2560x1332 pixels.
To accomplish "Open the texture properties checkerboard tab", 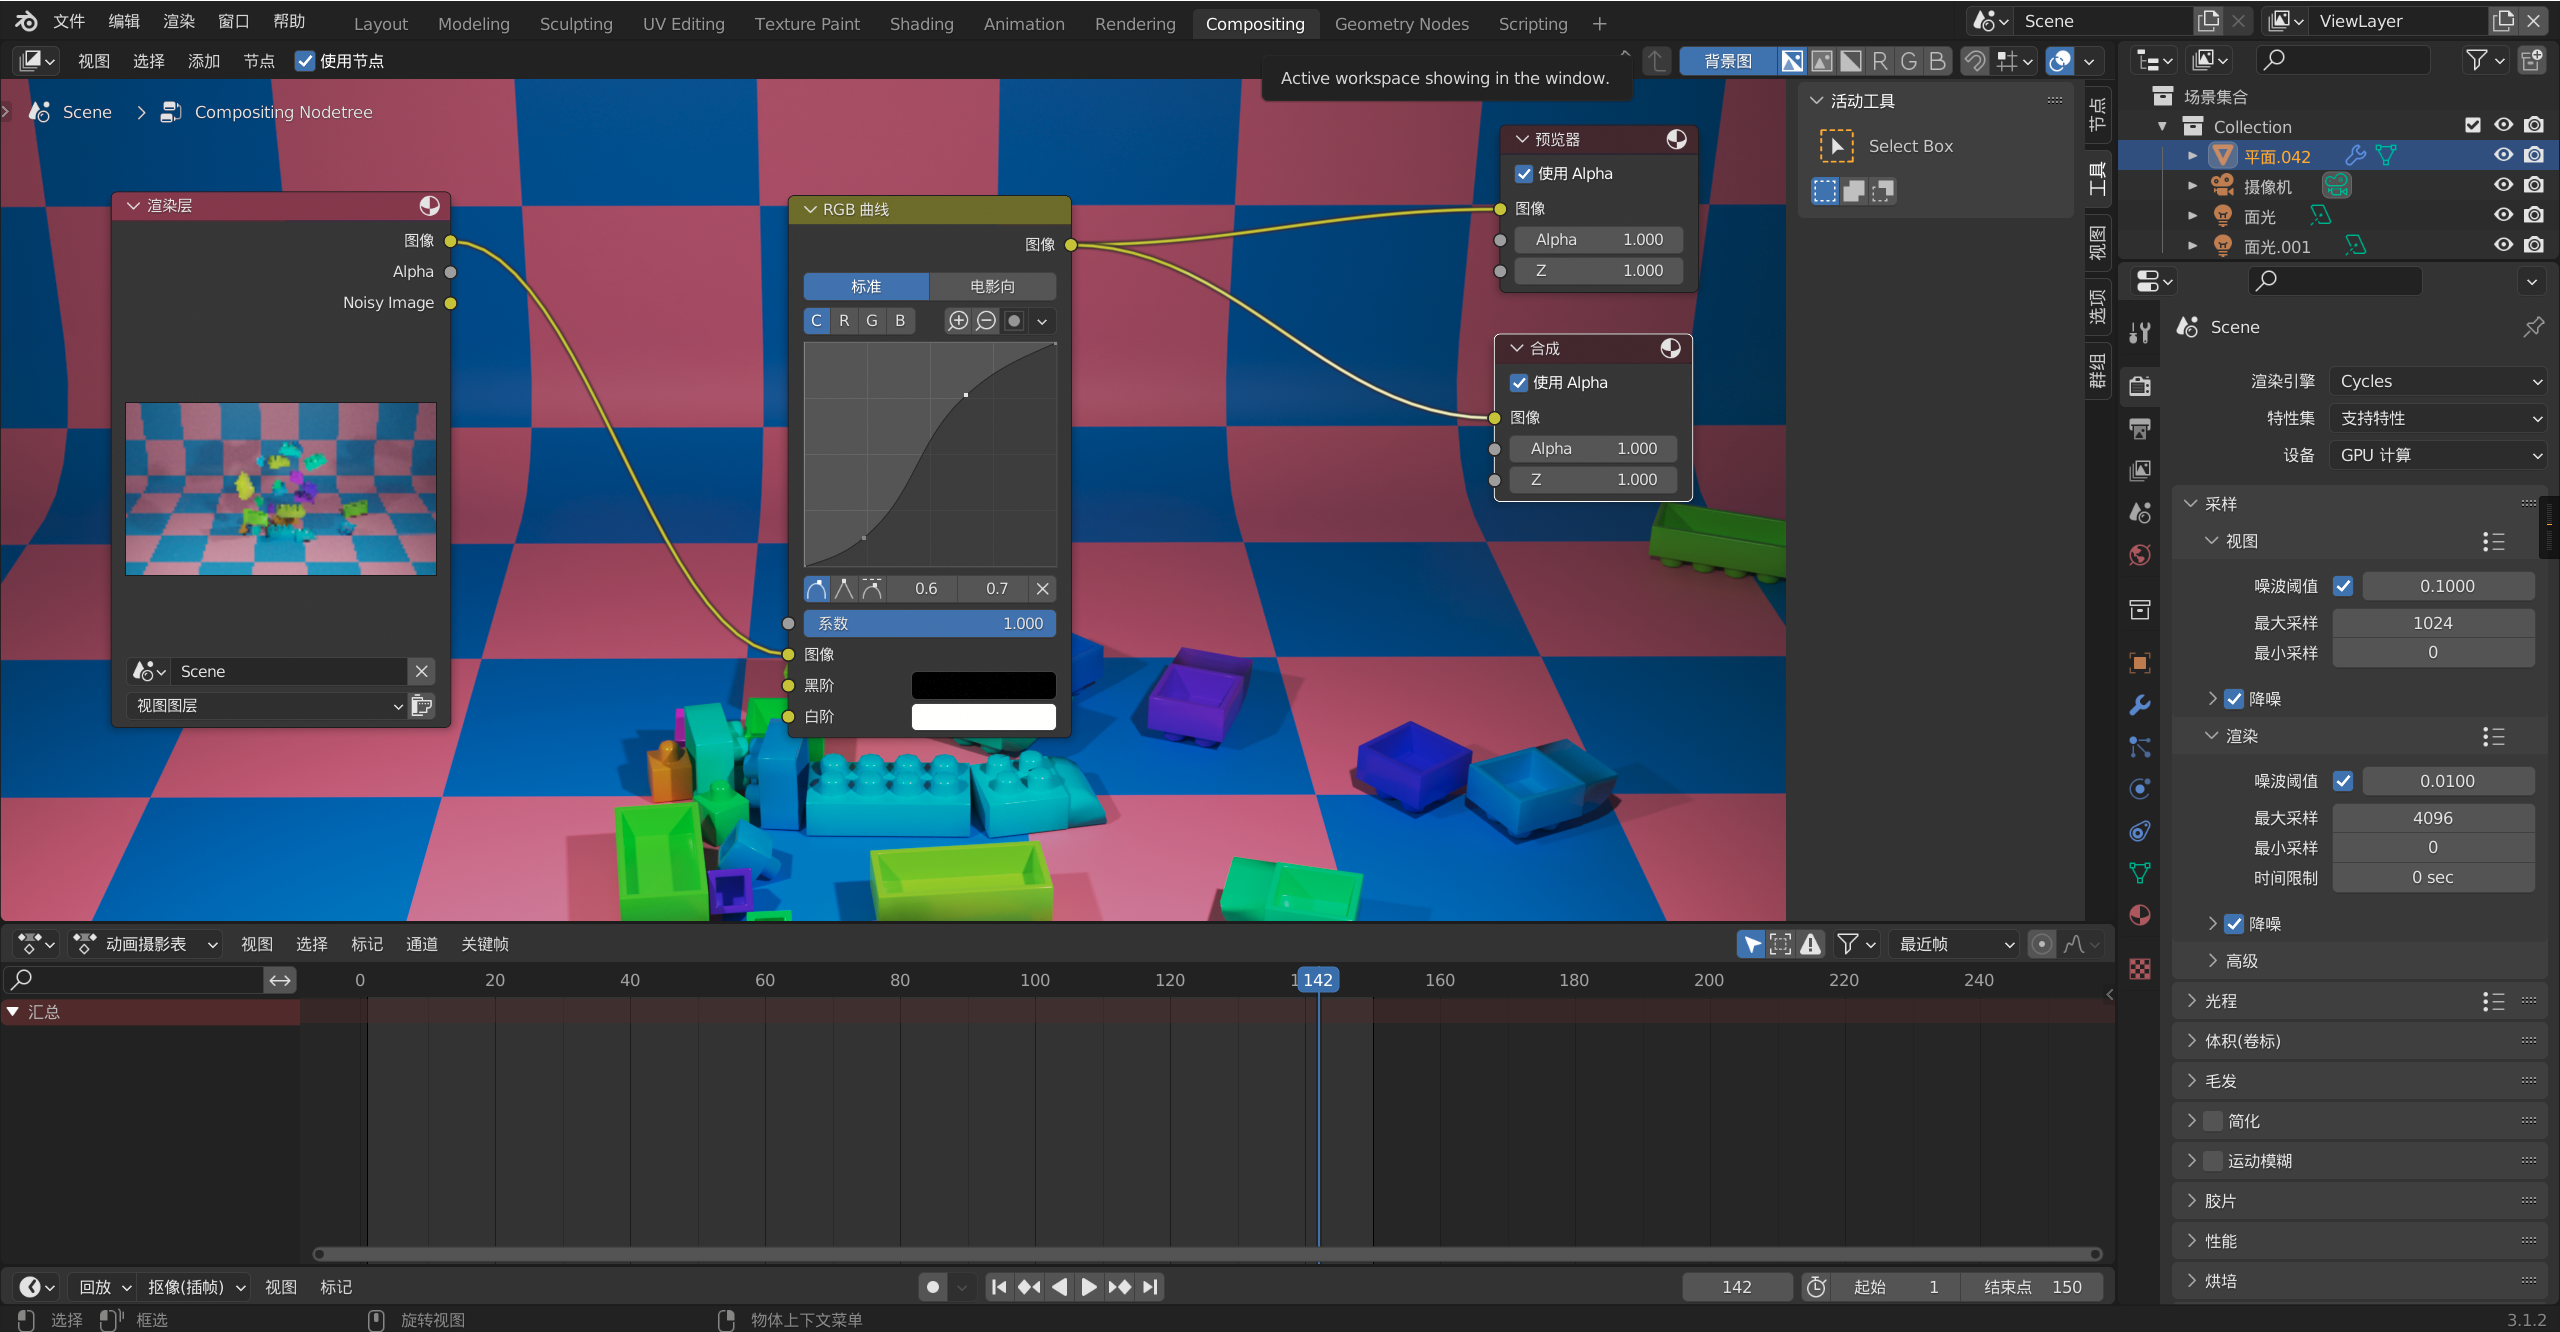I will [x=2140, y=969].
